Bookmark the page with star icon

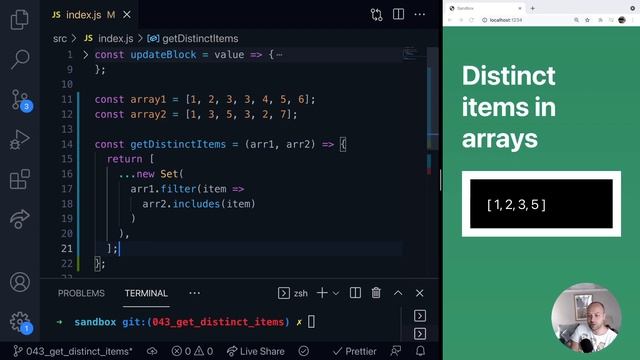tap(587, 20)
